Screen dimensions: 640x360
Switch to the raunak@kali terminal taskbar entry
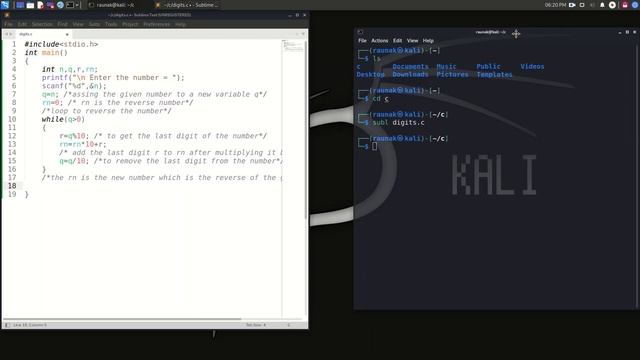111,5
